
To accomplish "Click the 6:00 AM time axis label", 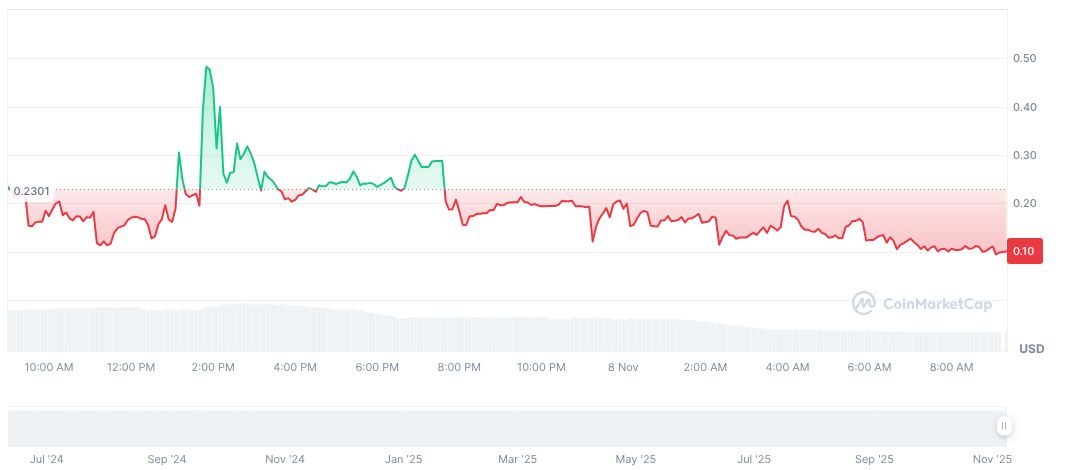I will pos(869,368).
